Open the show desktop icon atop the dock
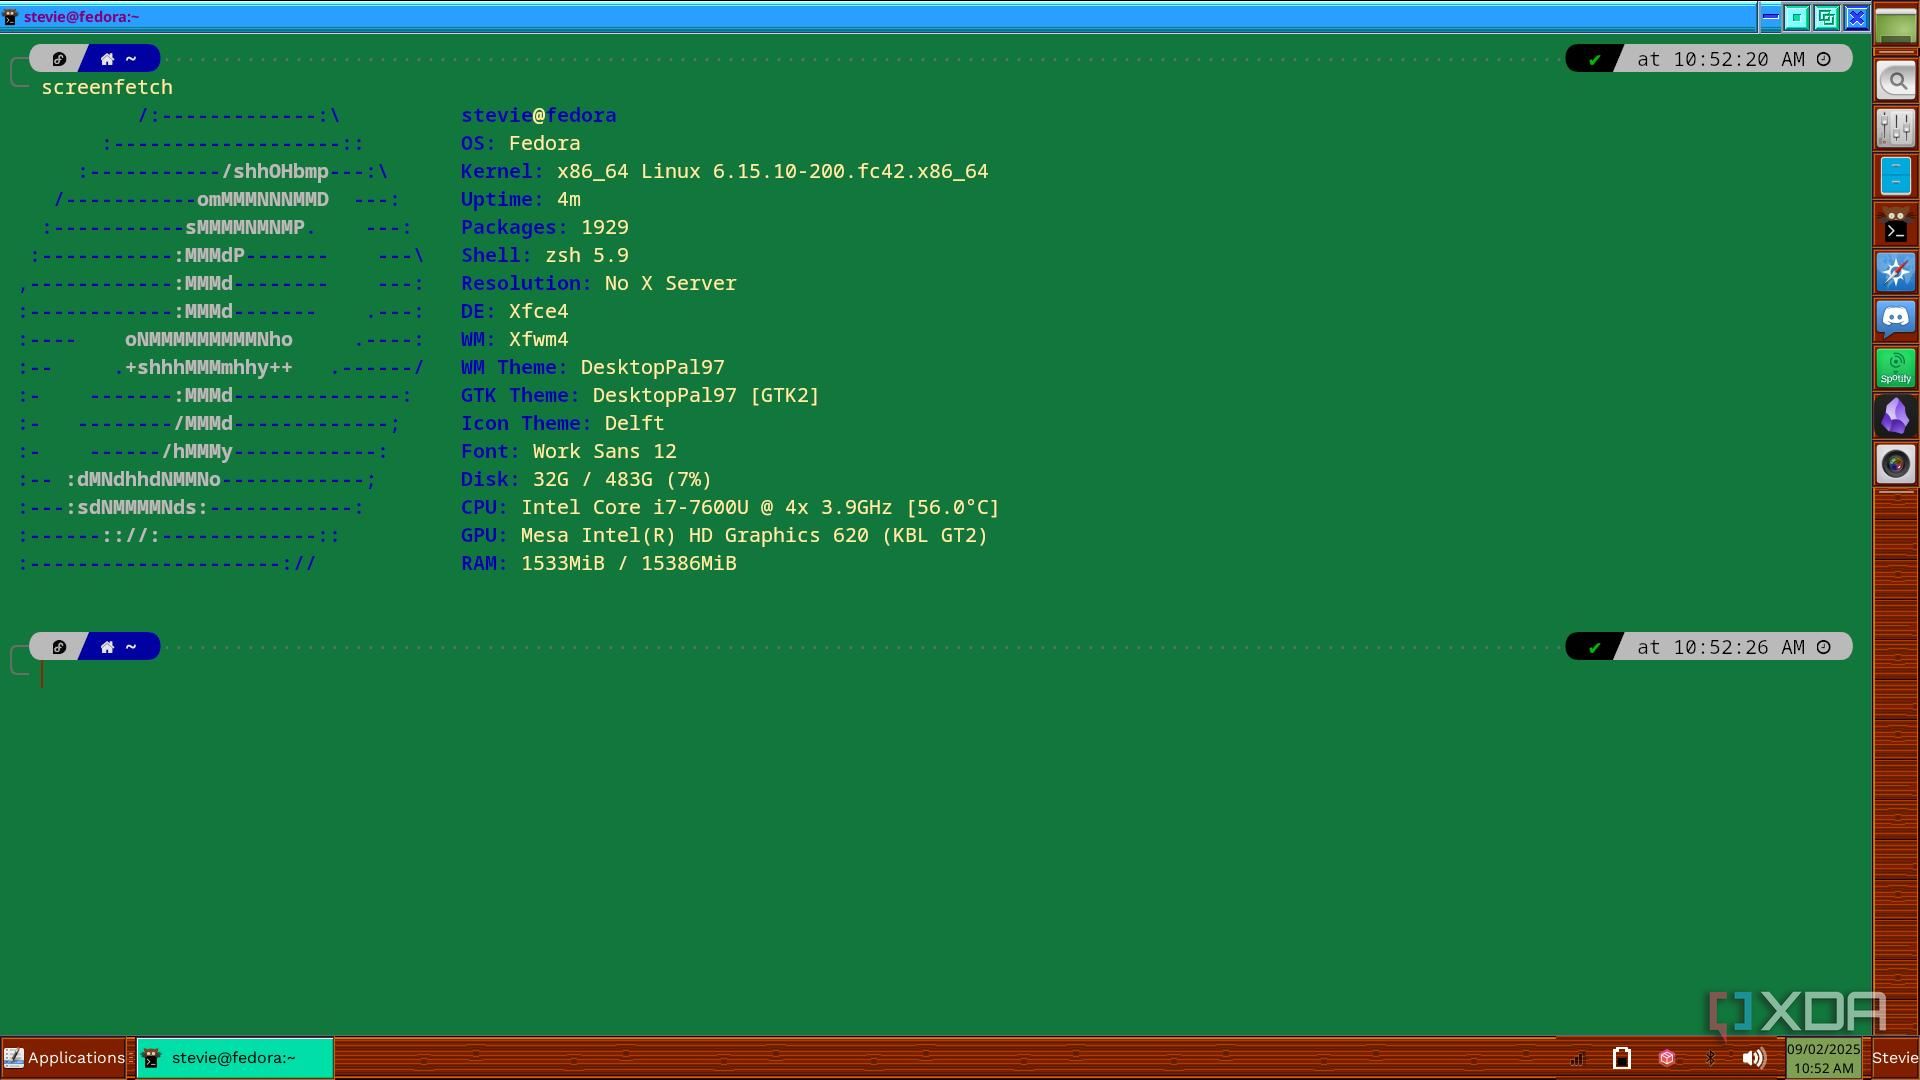The width and height of the screenshot is (1920, 1080). click(x=1896, y=27)
